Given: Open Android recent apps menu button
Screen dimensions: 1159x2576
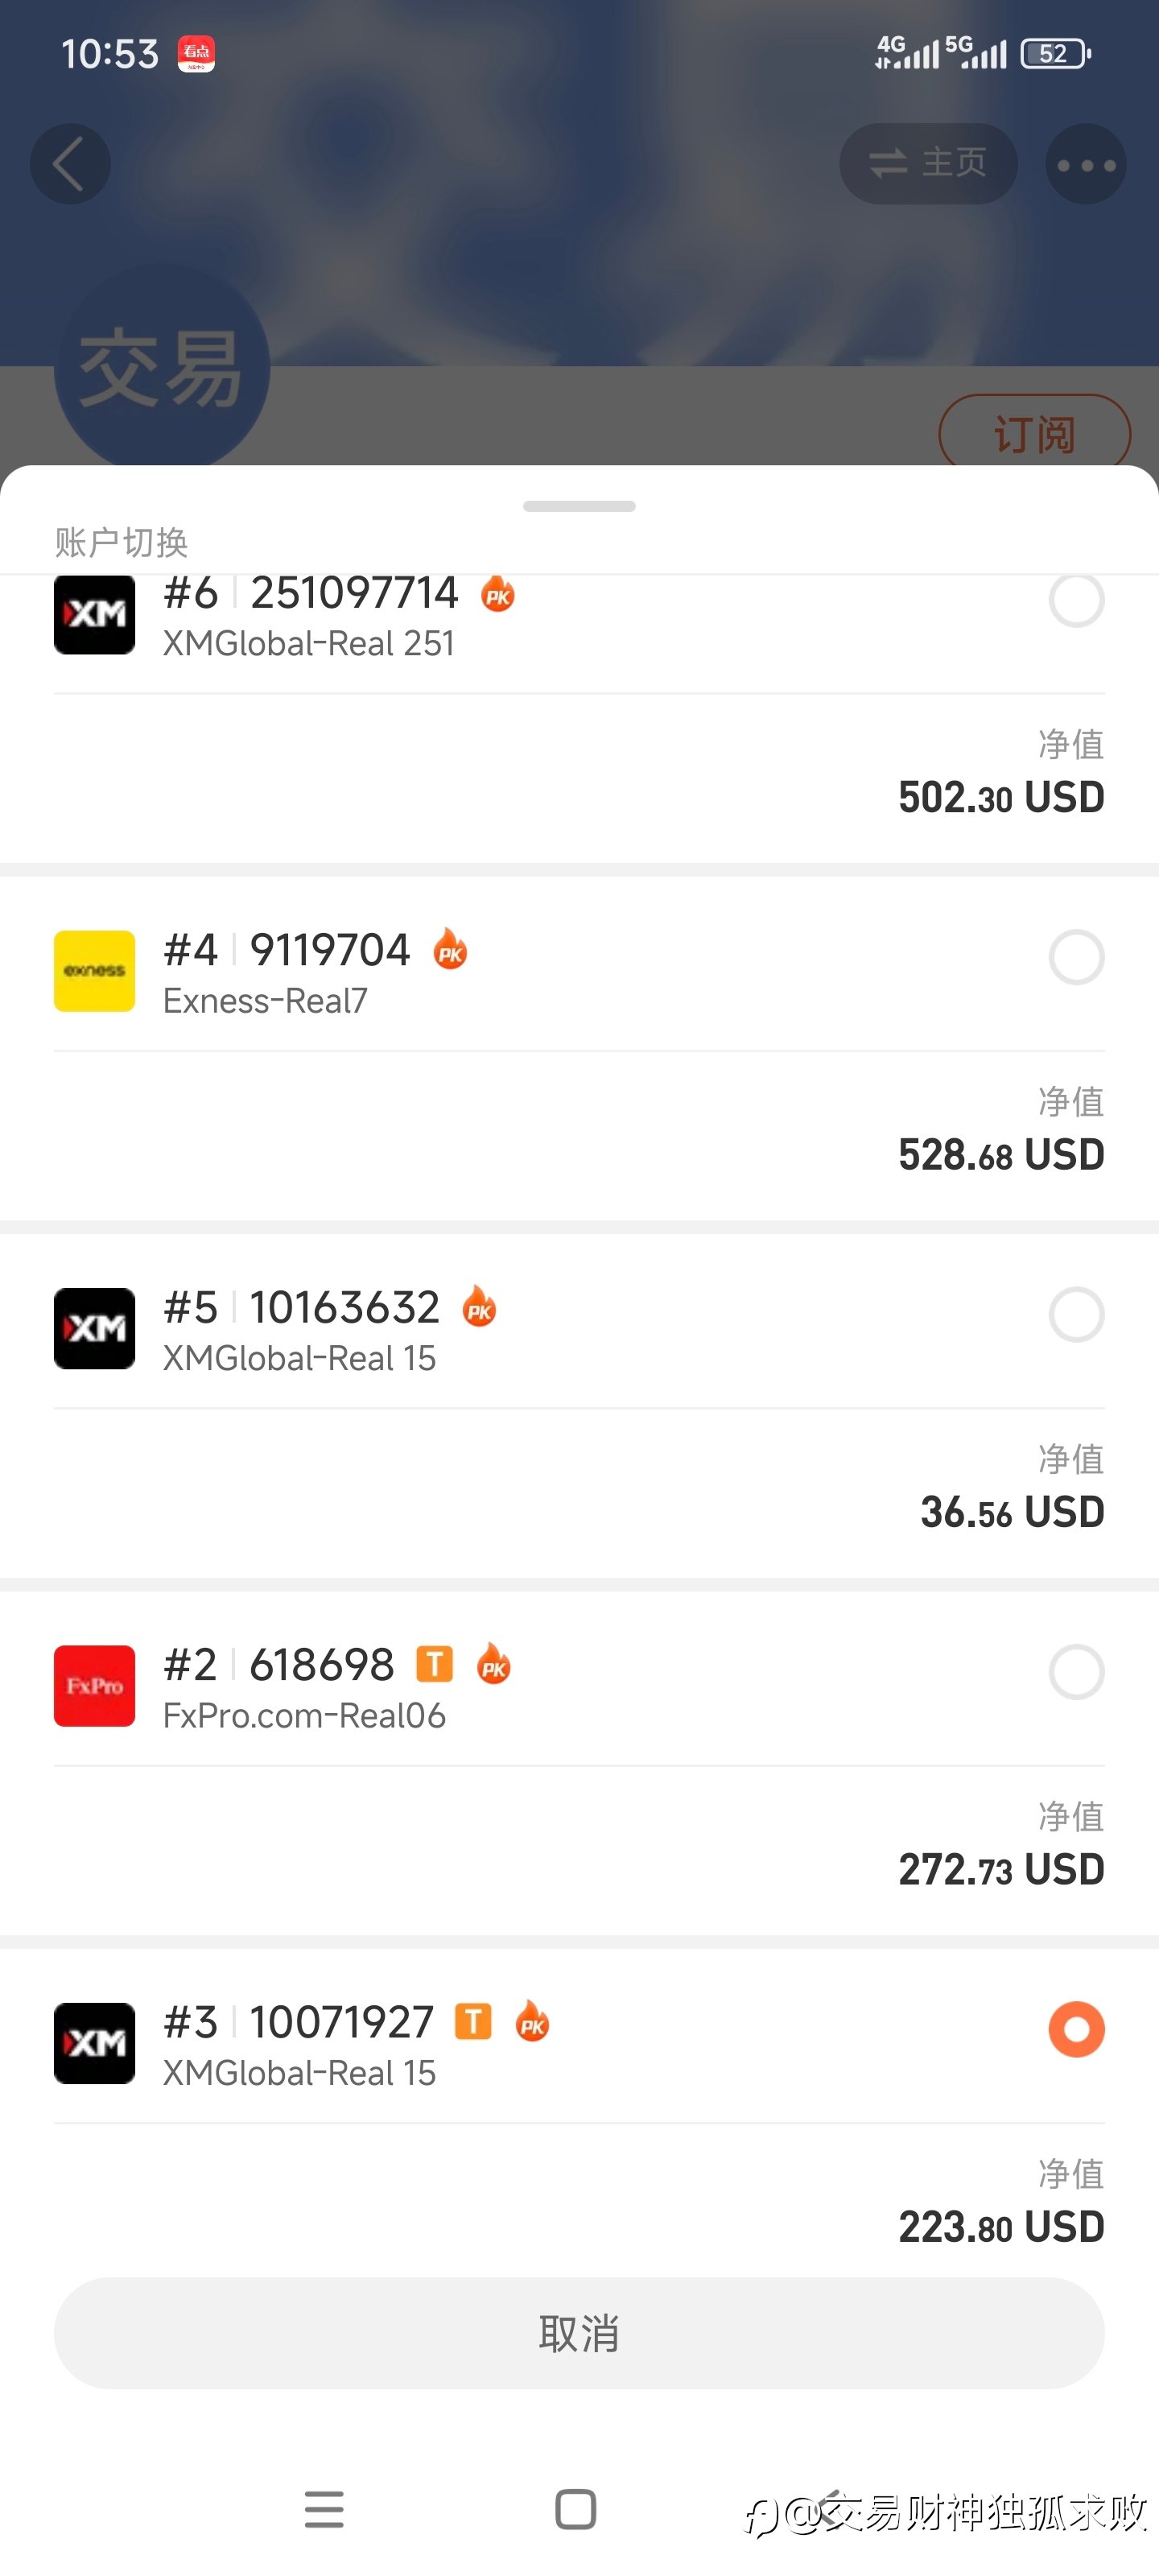Looking at the screenshot, I should coord(324,2509).
